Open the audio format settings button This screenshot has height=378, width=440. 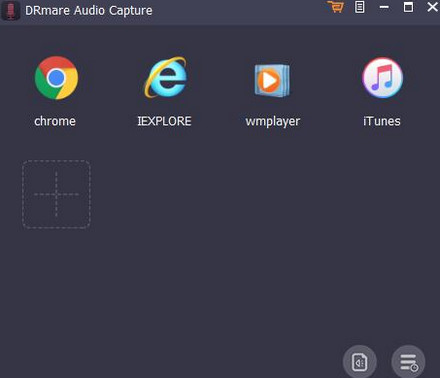click(360, 362)
